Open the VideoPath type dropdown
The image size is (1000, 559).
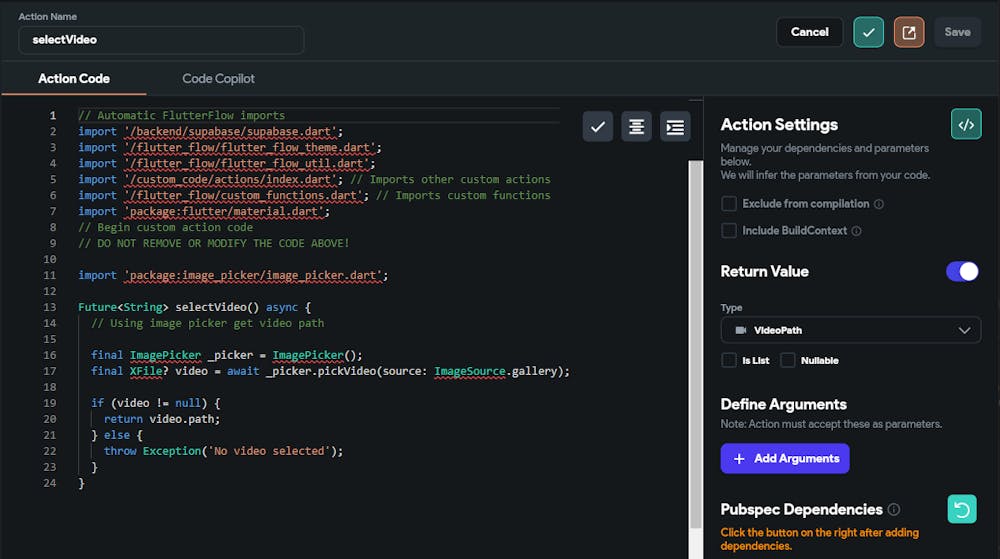click(850, 330)
